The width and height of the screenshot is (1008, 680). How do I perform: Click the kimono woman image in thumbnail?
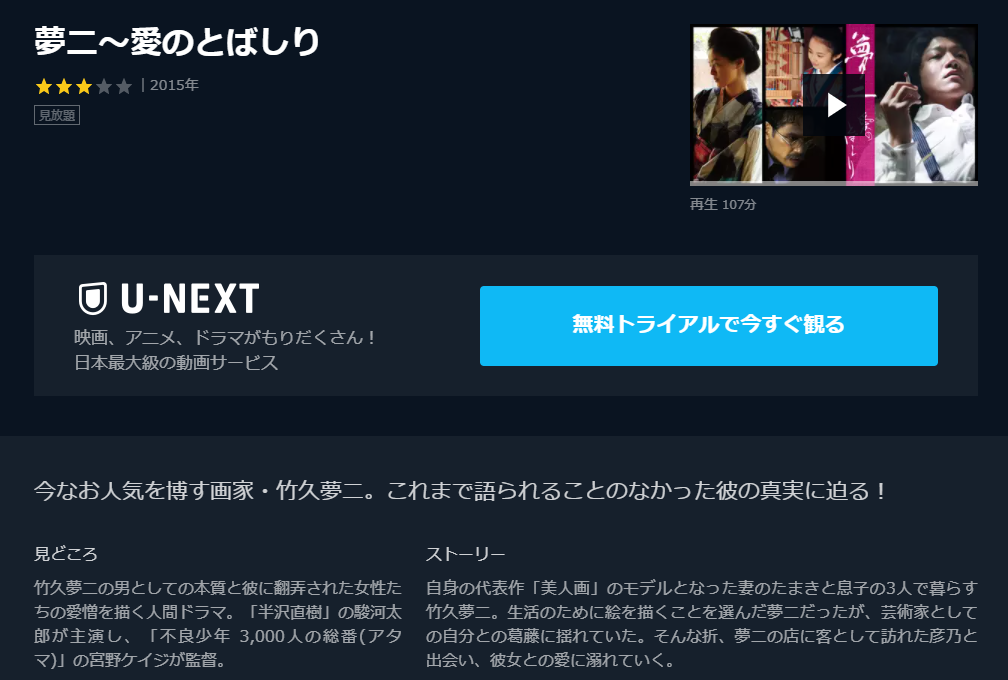tap(726, 104)
